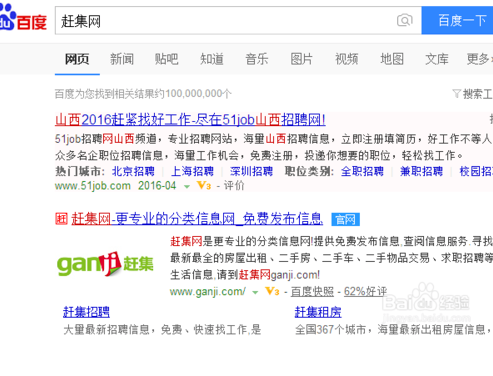Click the Baidu logo
493x376 pixels.
point(23,18)
